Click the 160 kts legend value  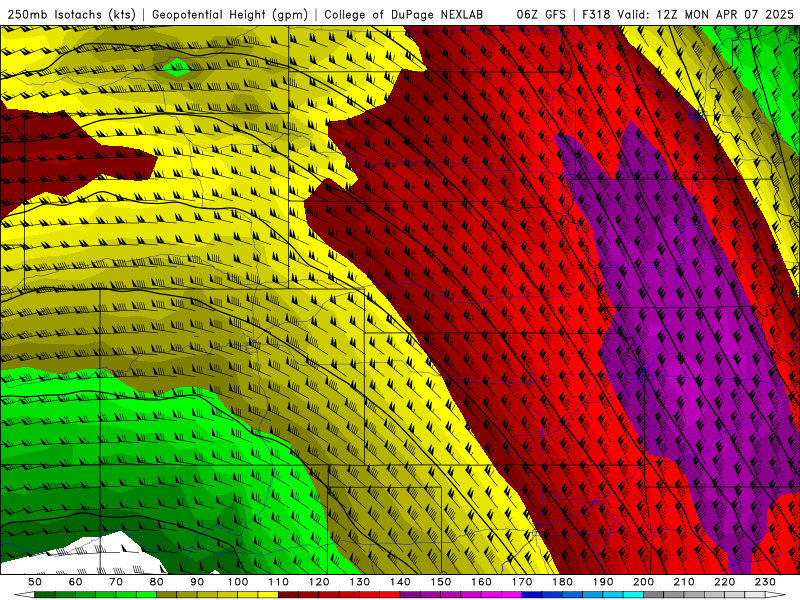481,582
